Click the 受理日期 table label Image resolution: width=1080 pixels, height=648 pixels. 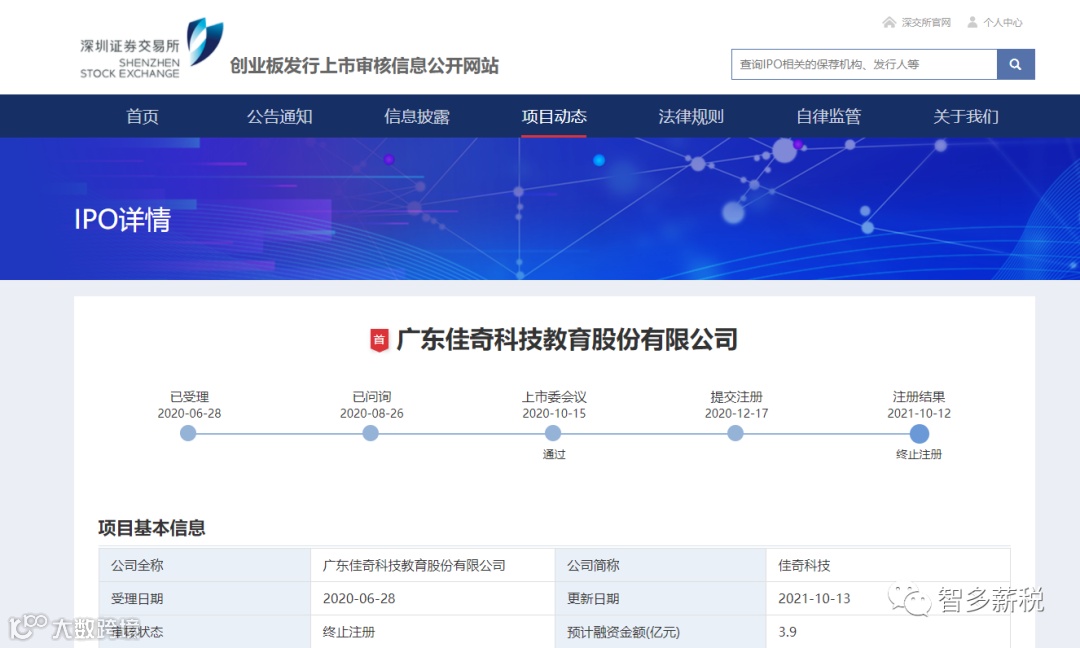click(137, 598)
